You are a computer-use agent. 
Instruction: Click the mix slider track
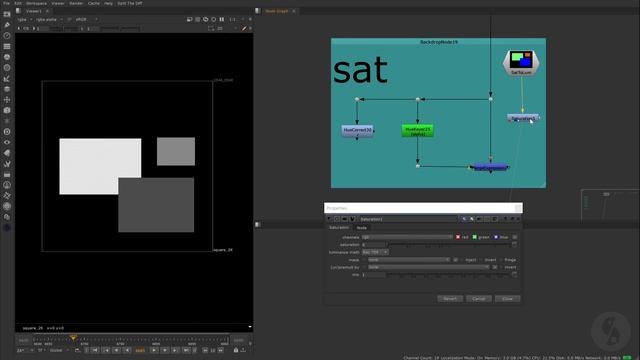[449, 275]
